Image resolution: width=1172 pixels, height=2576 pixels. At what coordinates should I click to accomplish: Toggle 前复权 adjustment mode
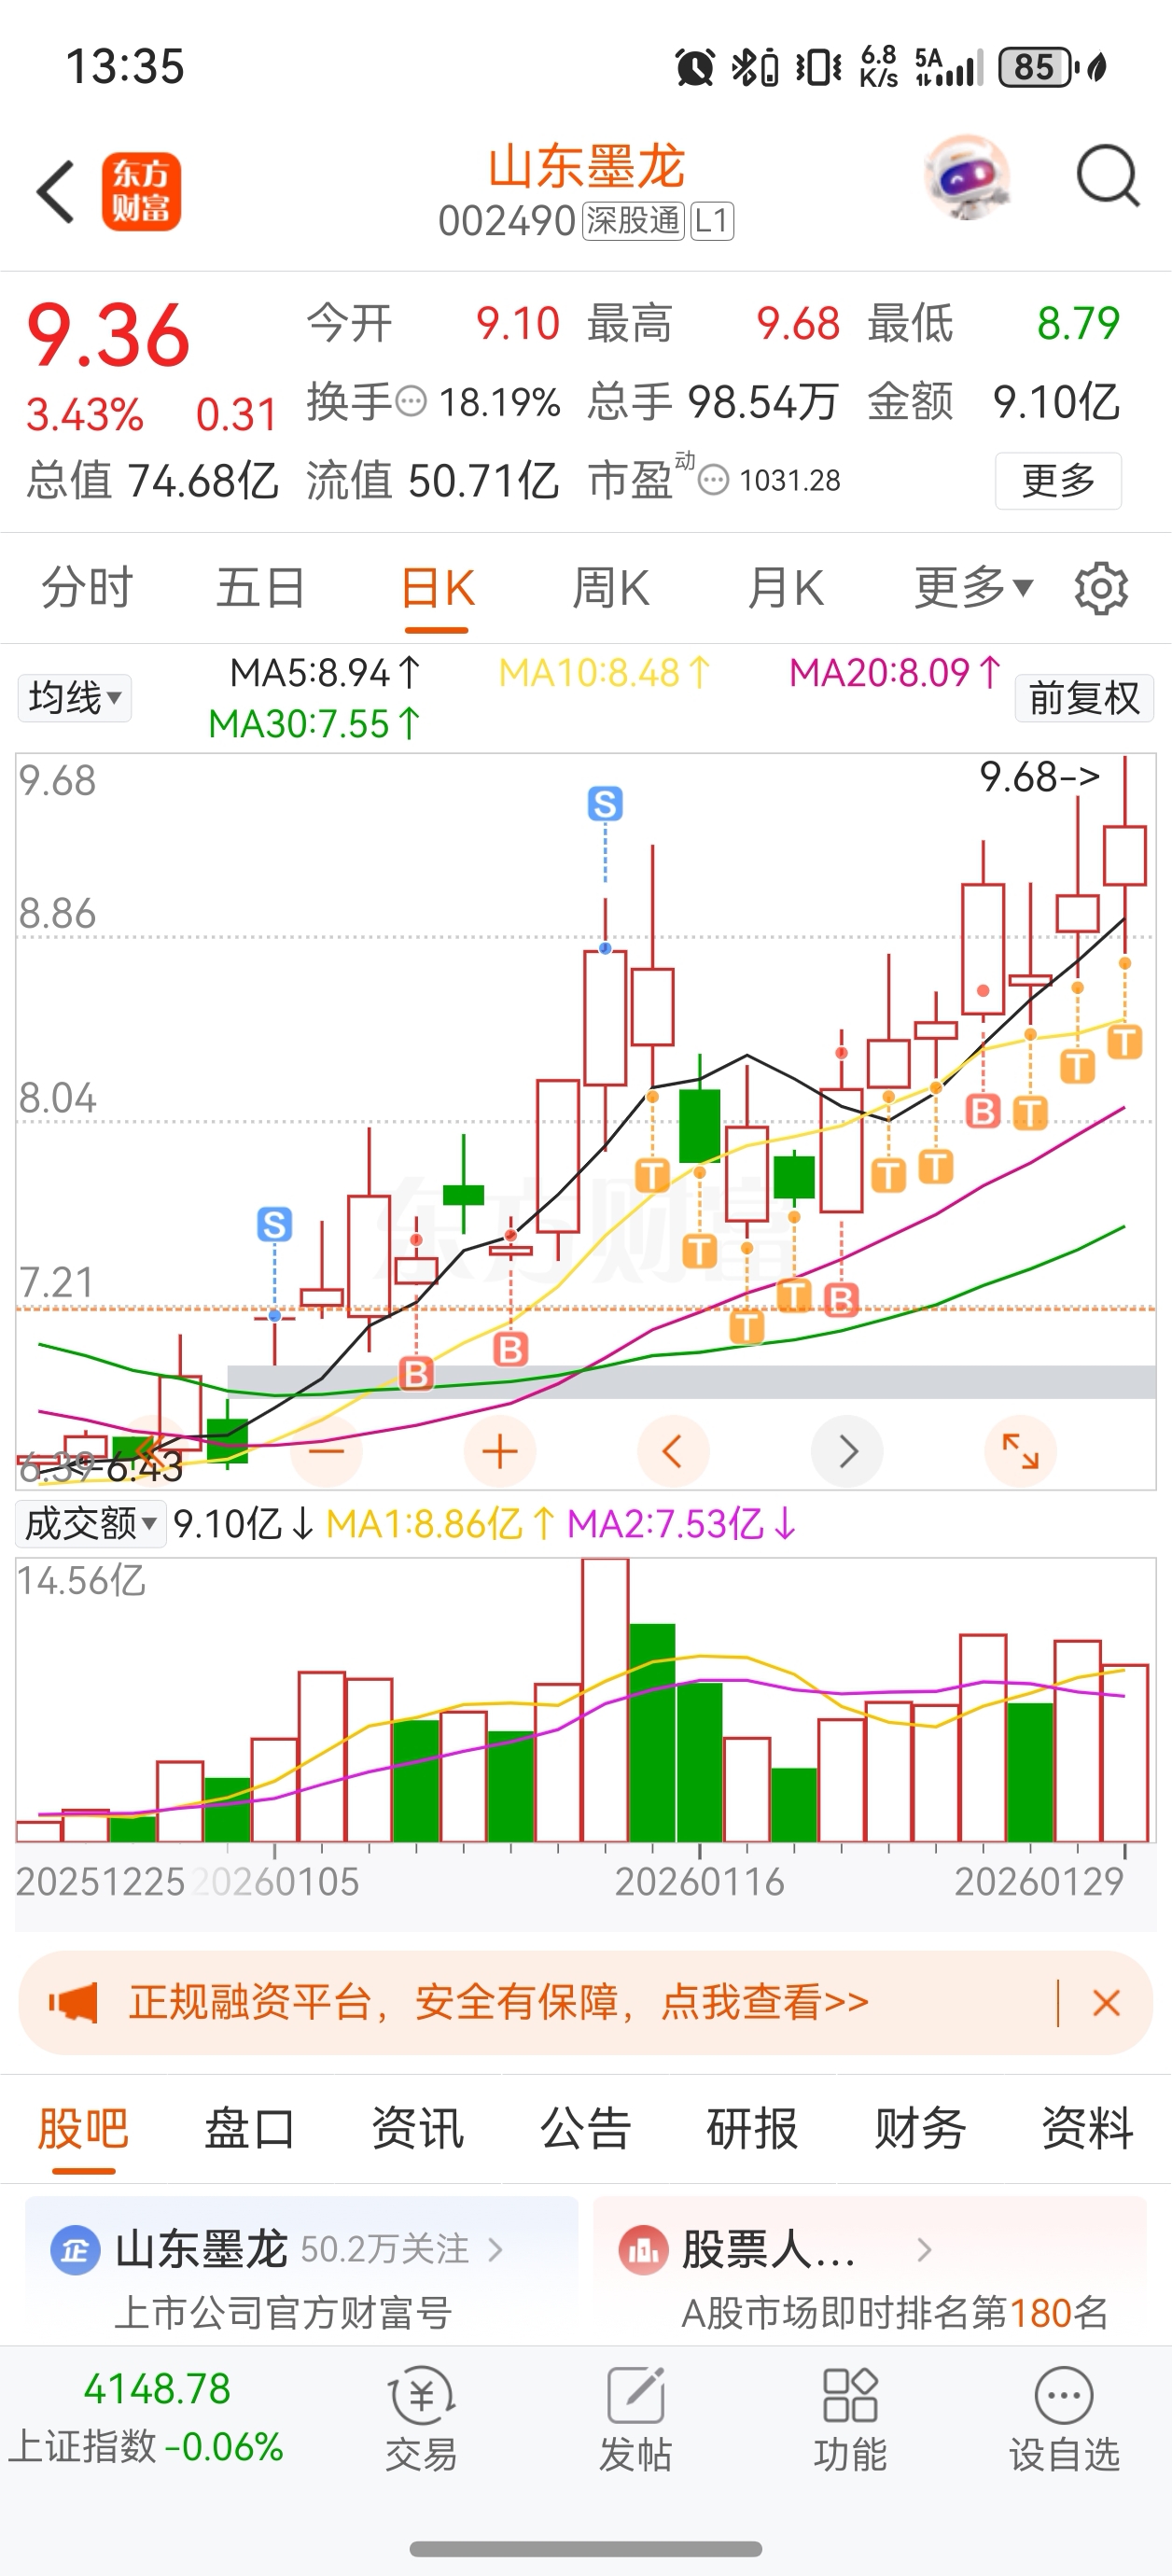pos(1084,698)
